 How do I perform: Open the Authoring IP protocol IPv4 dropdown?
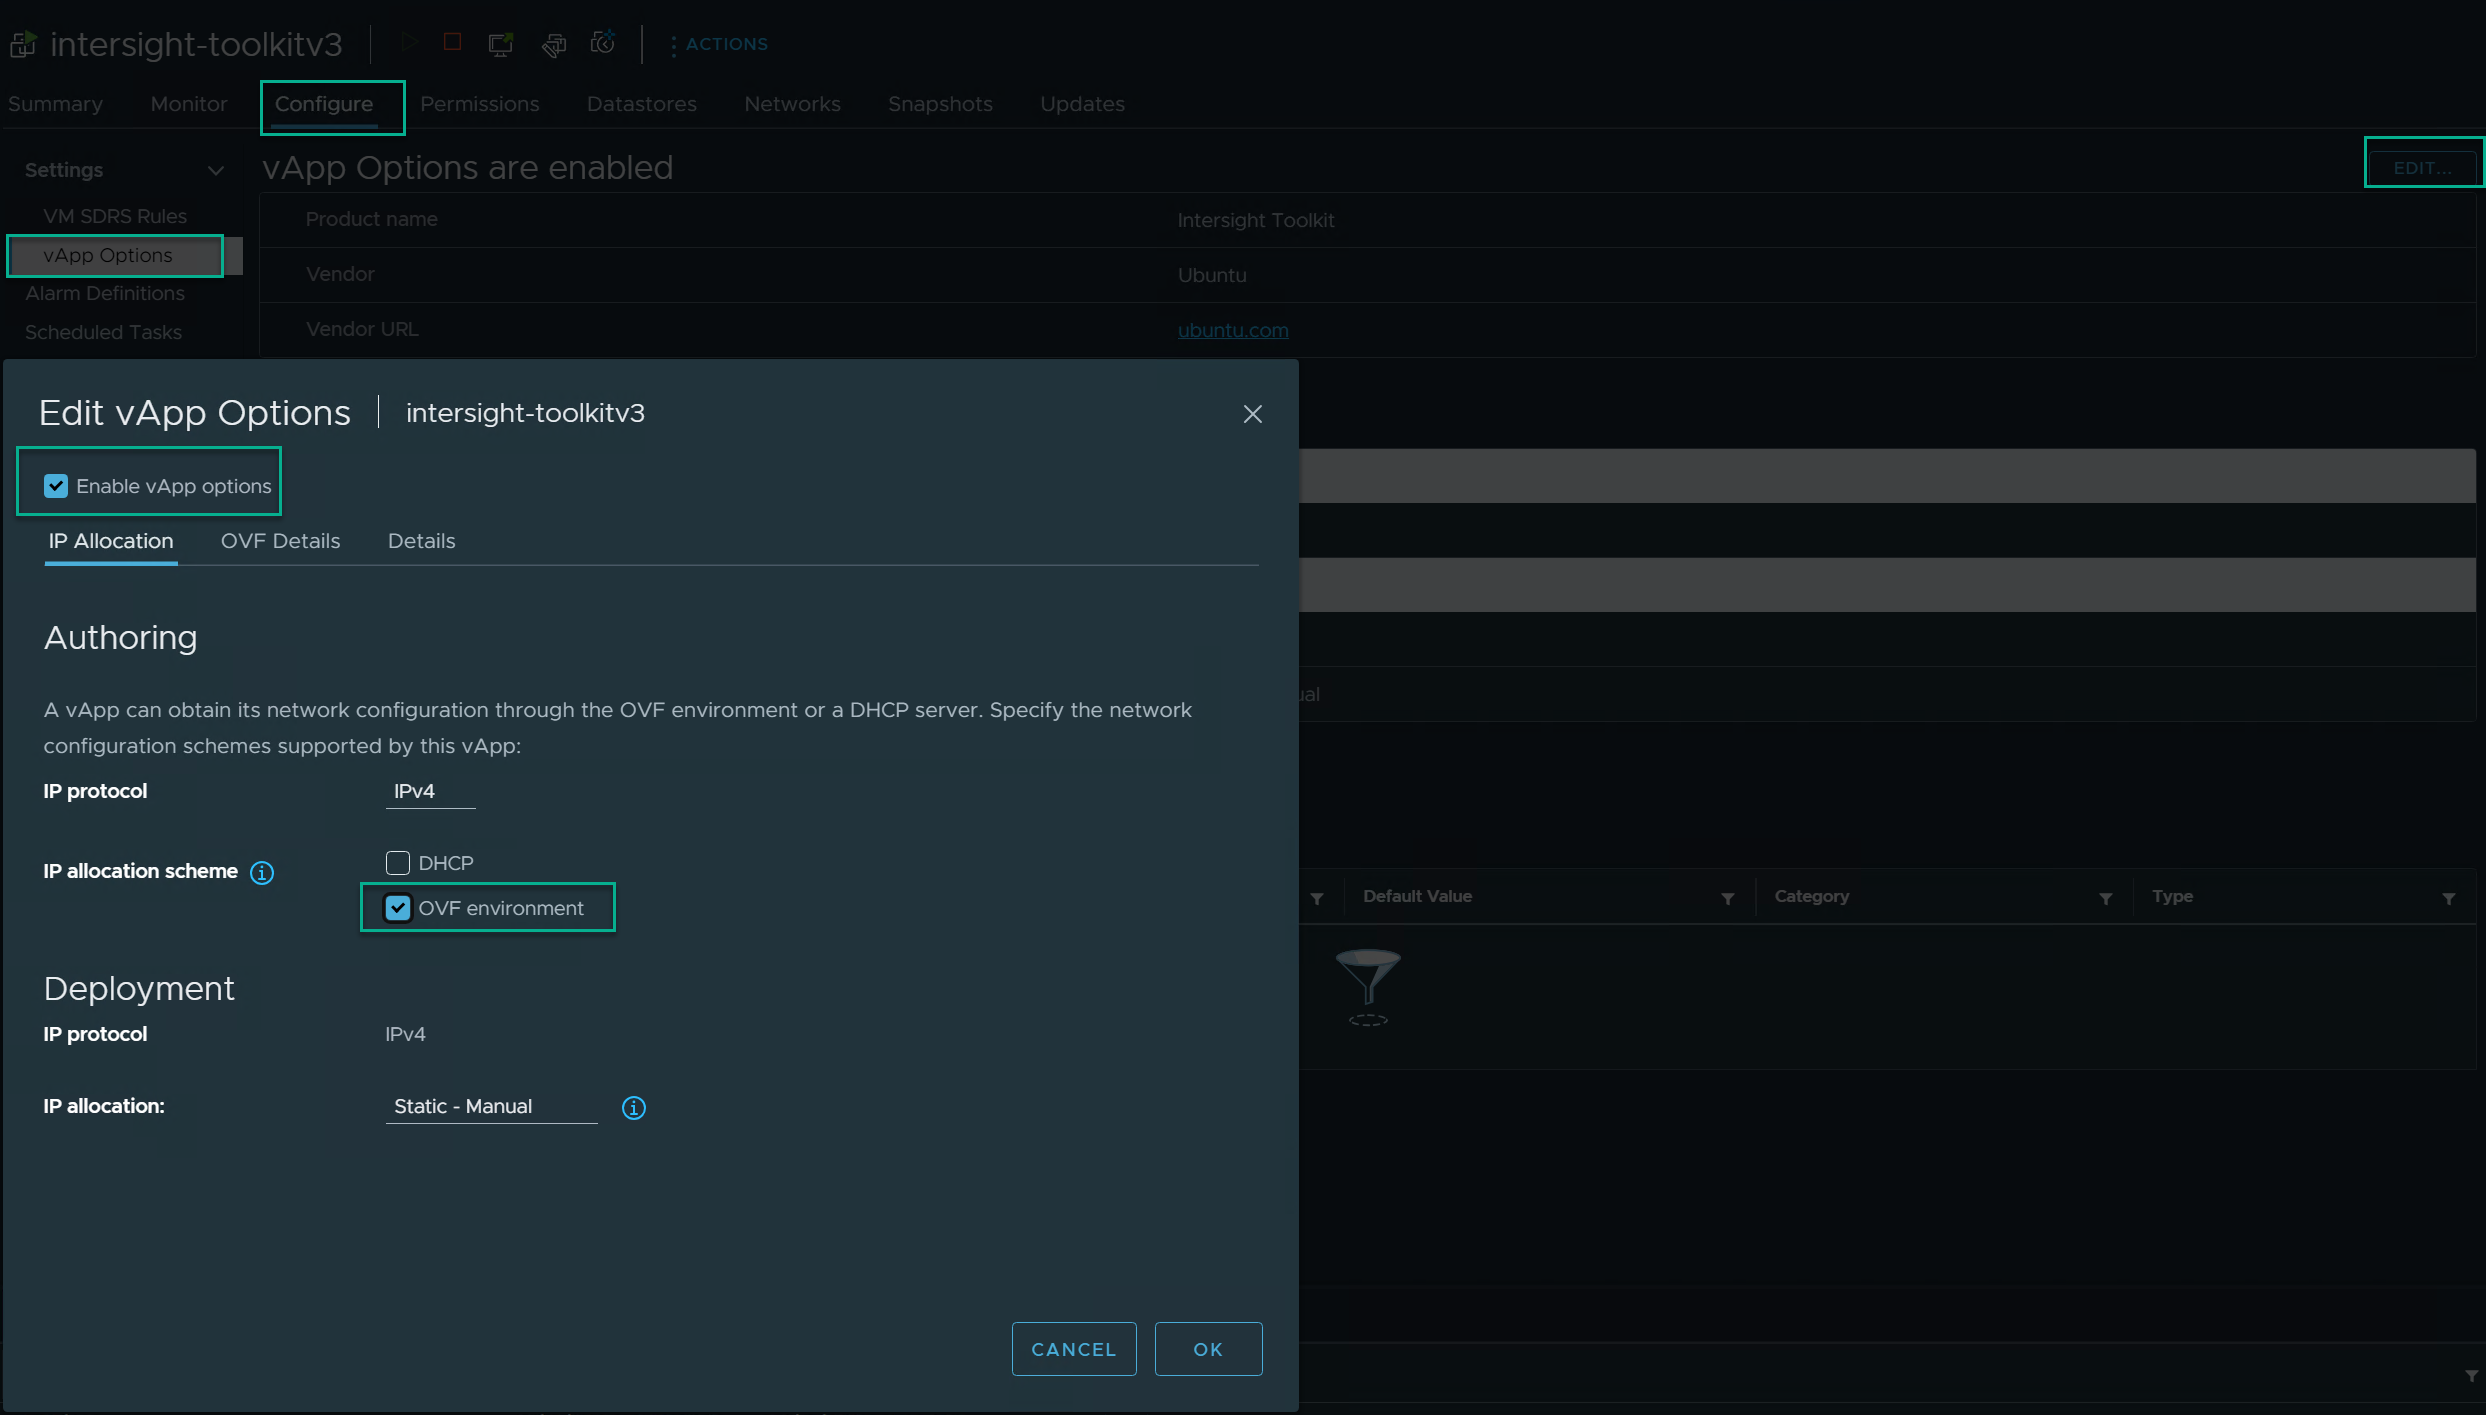coord(430,792)
